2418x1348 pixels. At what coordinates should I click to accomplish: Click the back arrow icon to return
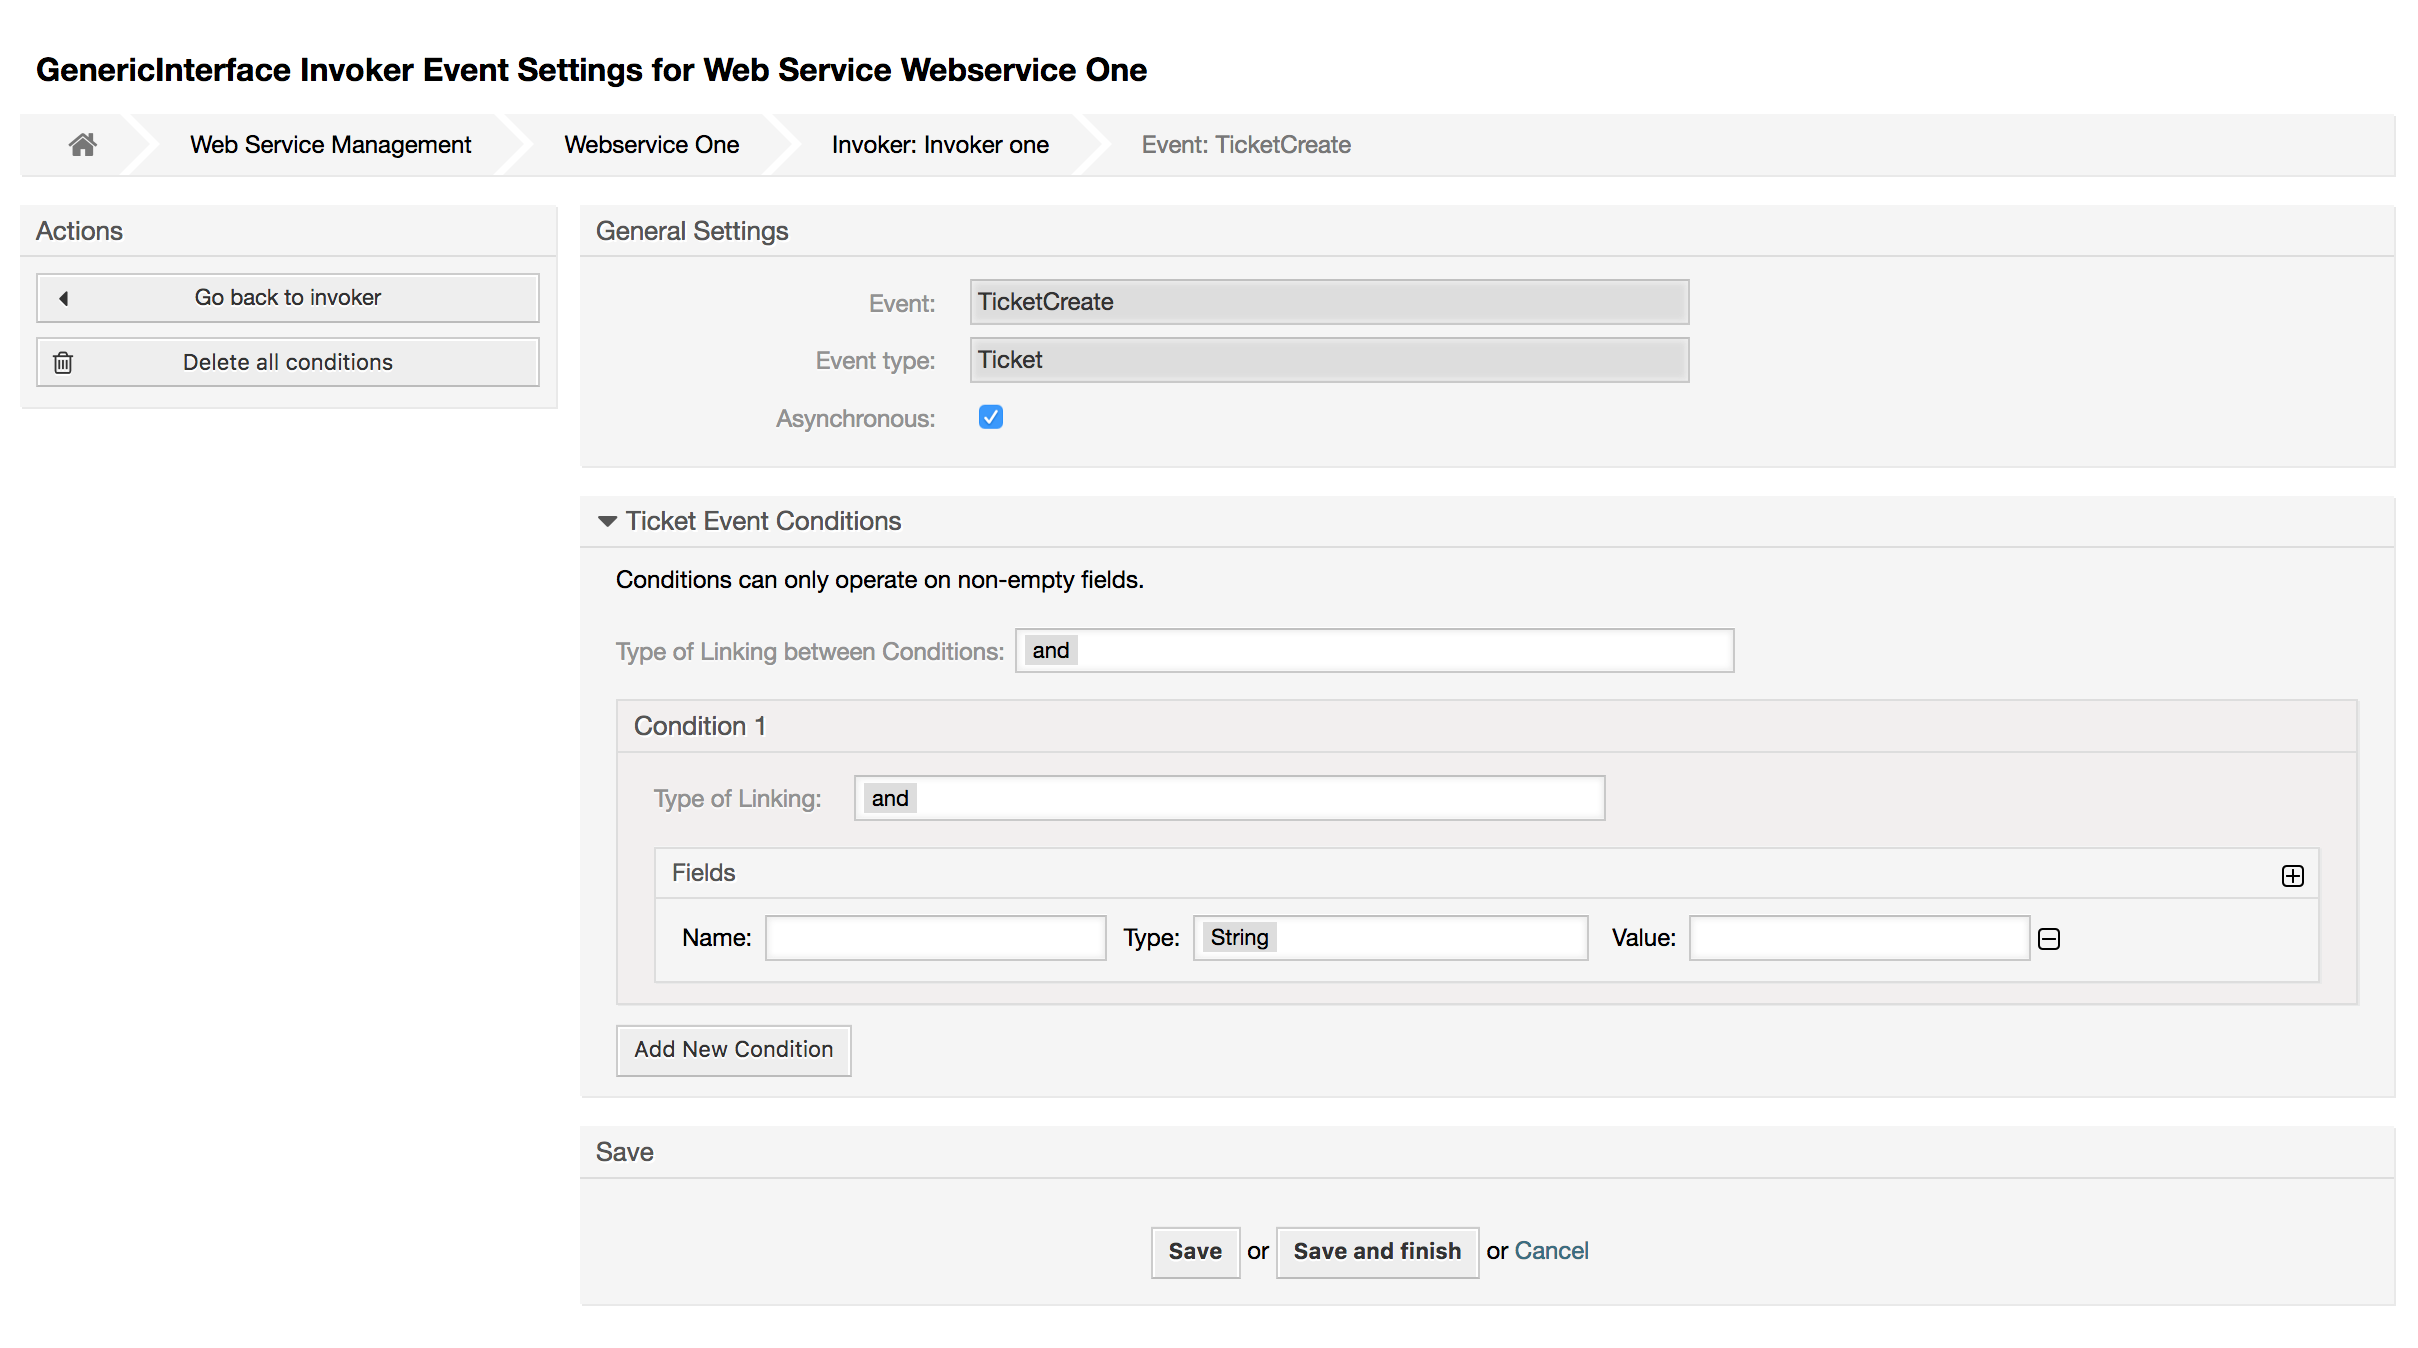[61, 295]
